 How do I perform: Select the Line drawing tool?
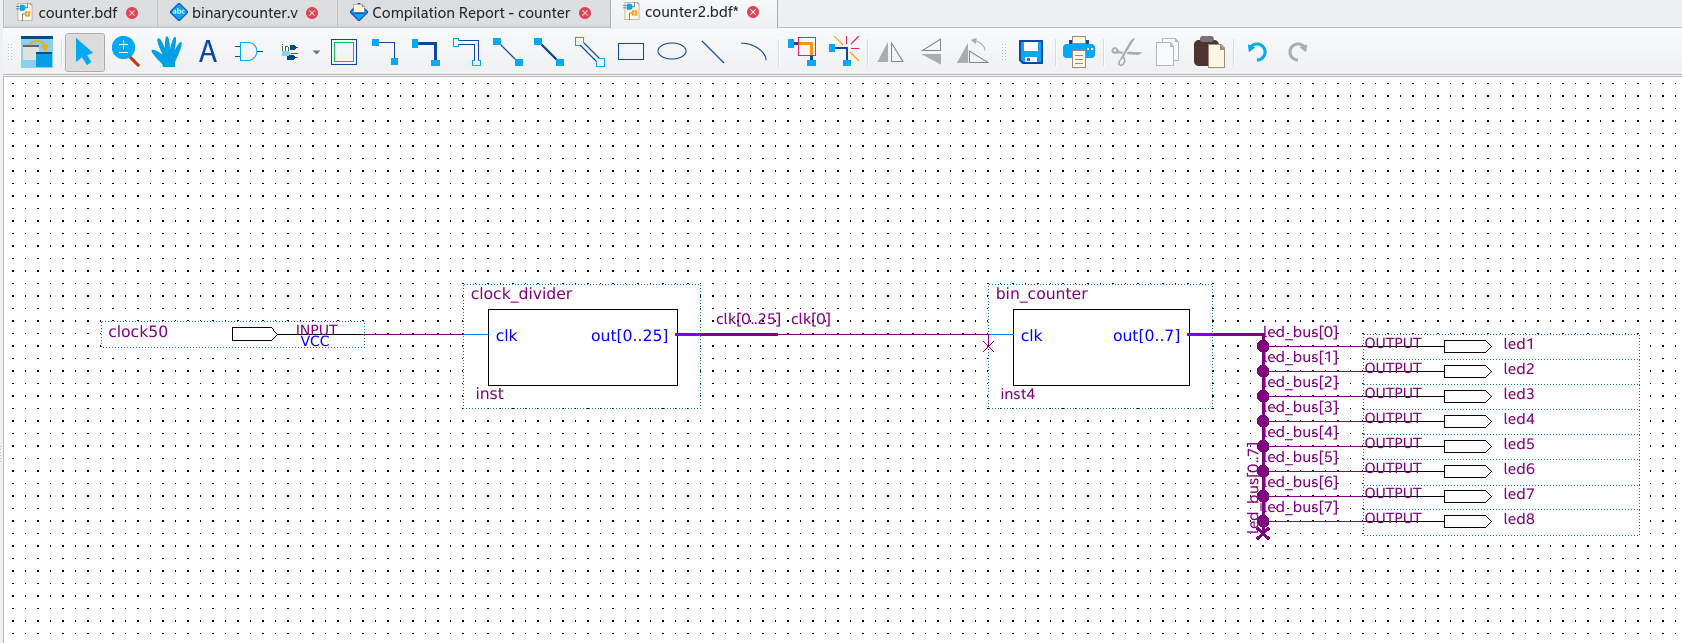713,51
